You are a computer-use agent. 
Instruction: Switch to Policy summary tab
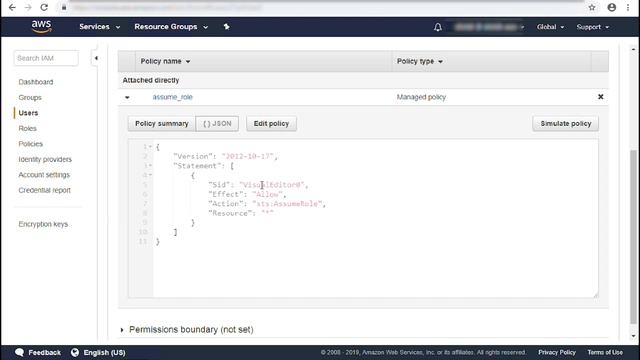[162, 124]
